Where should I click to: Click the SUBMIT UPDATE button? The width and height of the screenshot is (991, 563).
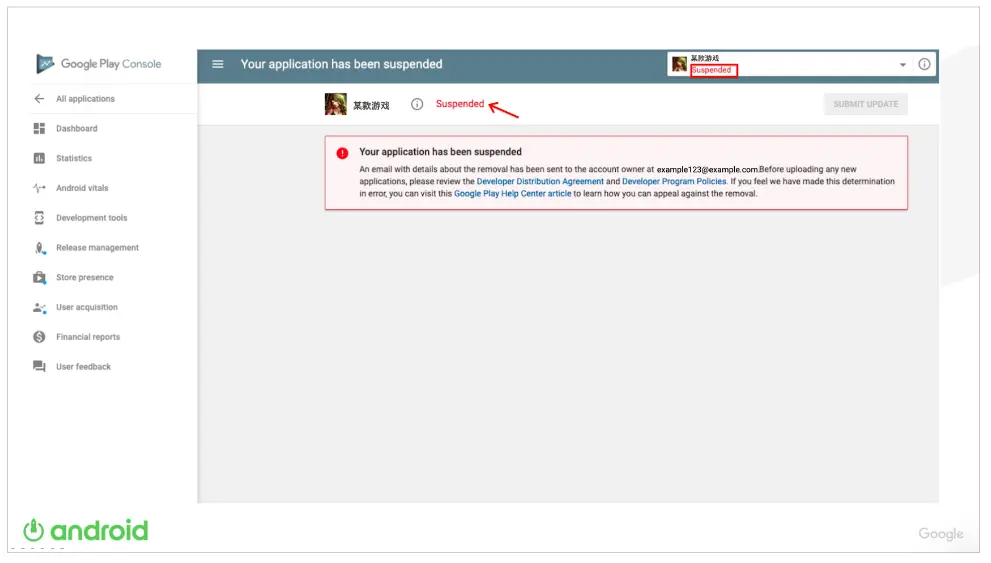[x=865, y=104]
